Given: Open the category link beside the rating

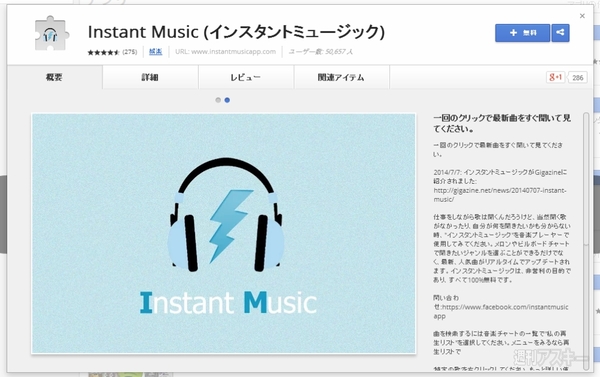Looking at the screenshot, I should pyautogui.click(x=155, y=52).
